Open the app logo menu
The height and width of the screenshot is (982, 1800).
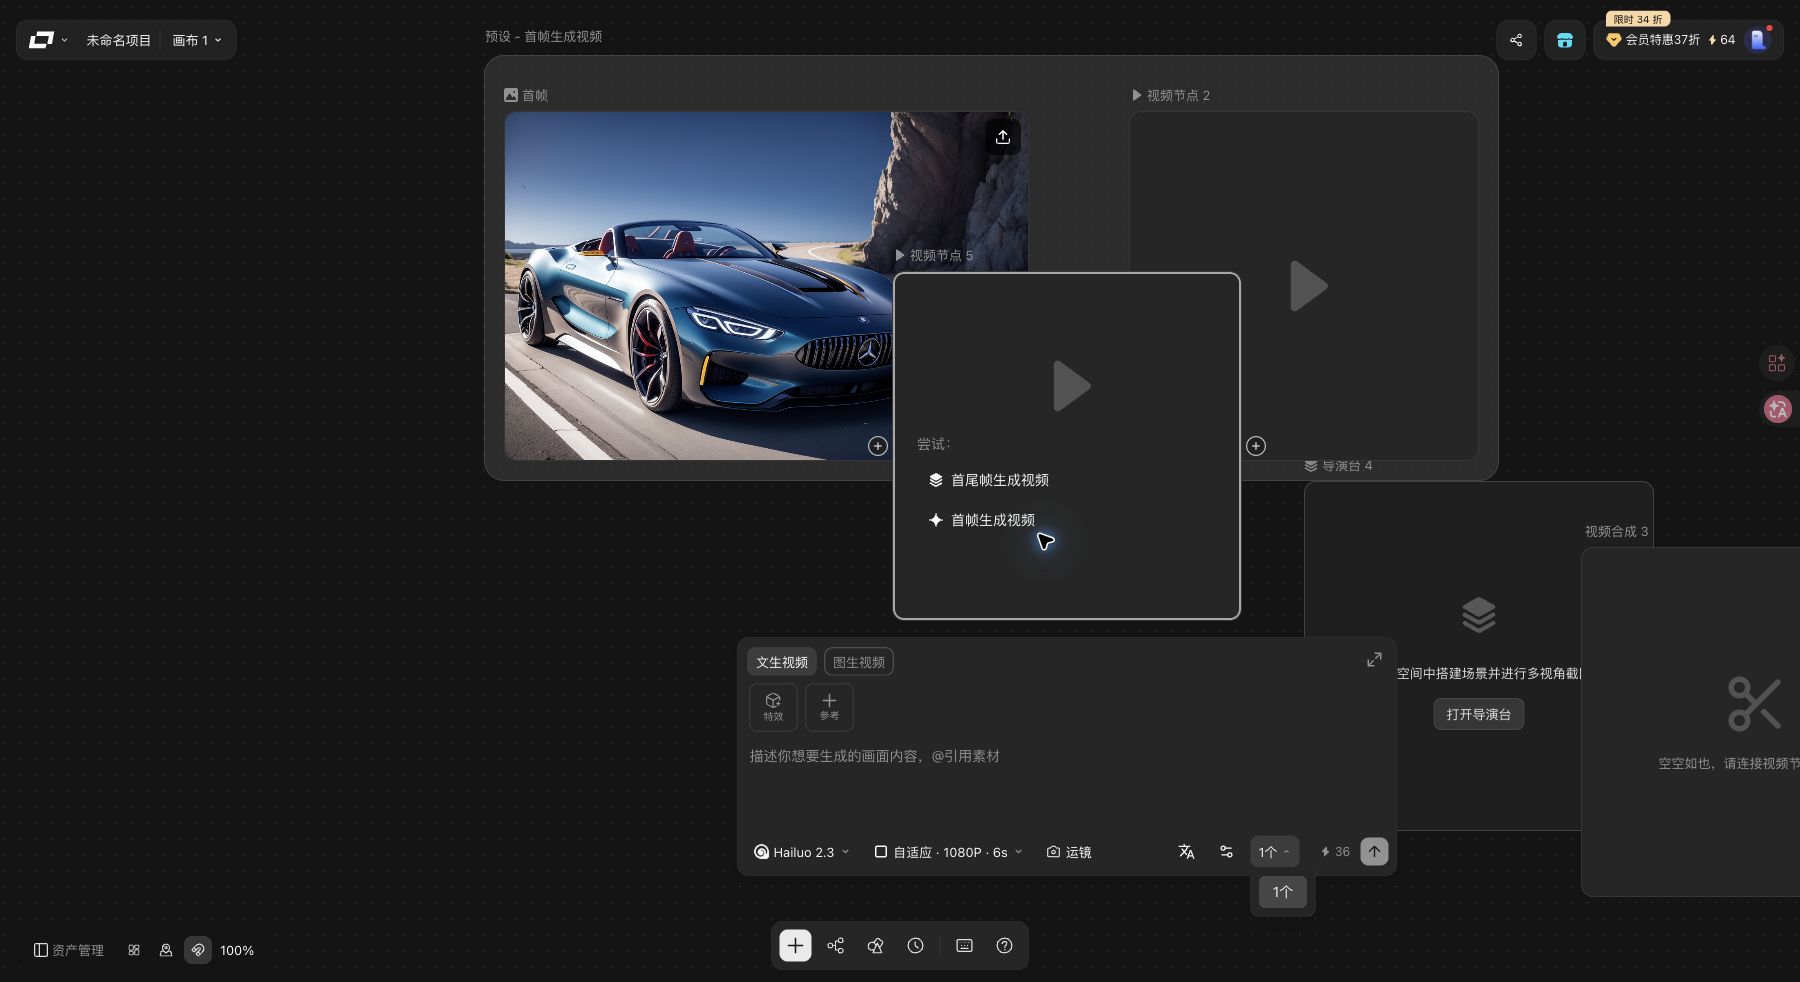point(47,40)
